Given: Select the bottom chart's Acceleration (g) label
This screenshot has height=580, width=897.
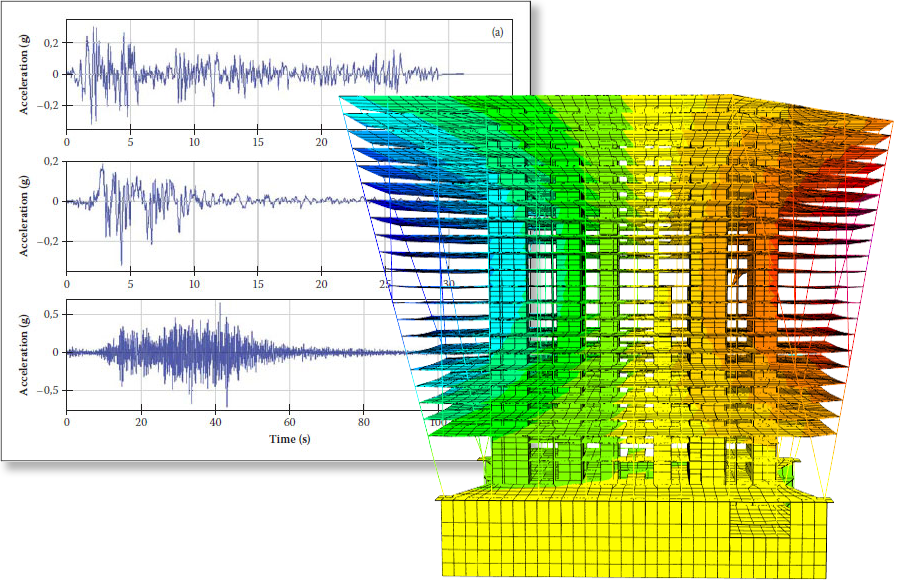Looking at the screenshot, I should point(24,352).
